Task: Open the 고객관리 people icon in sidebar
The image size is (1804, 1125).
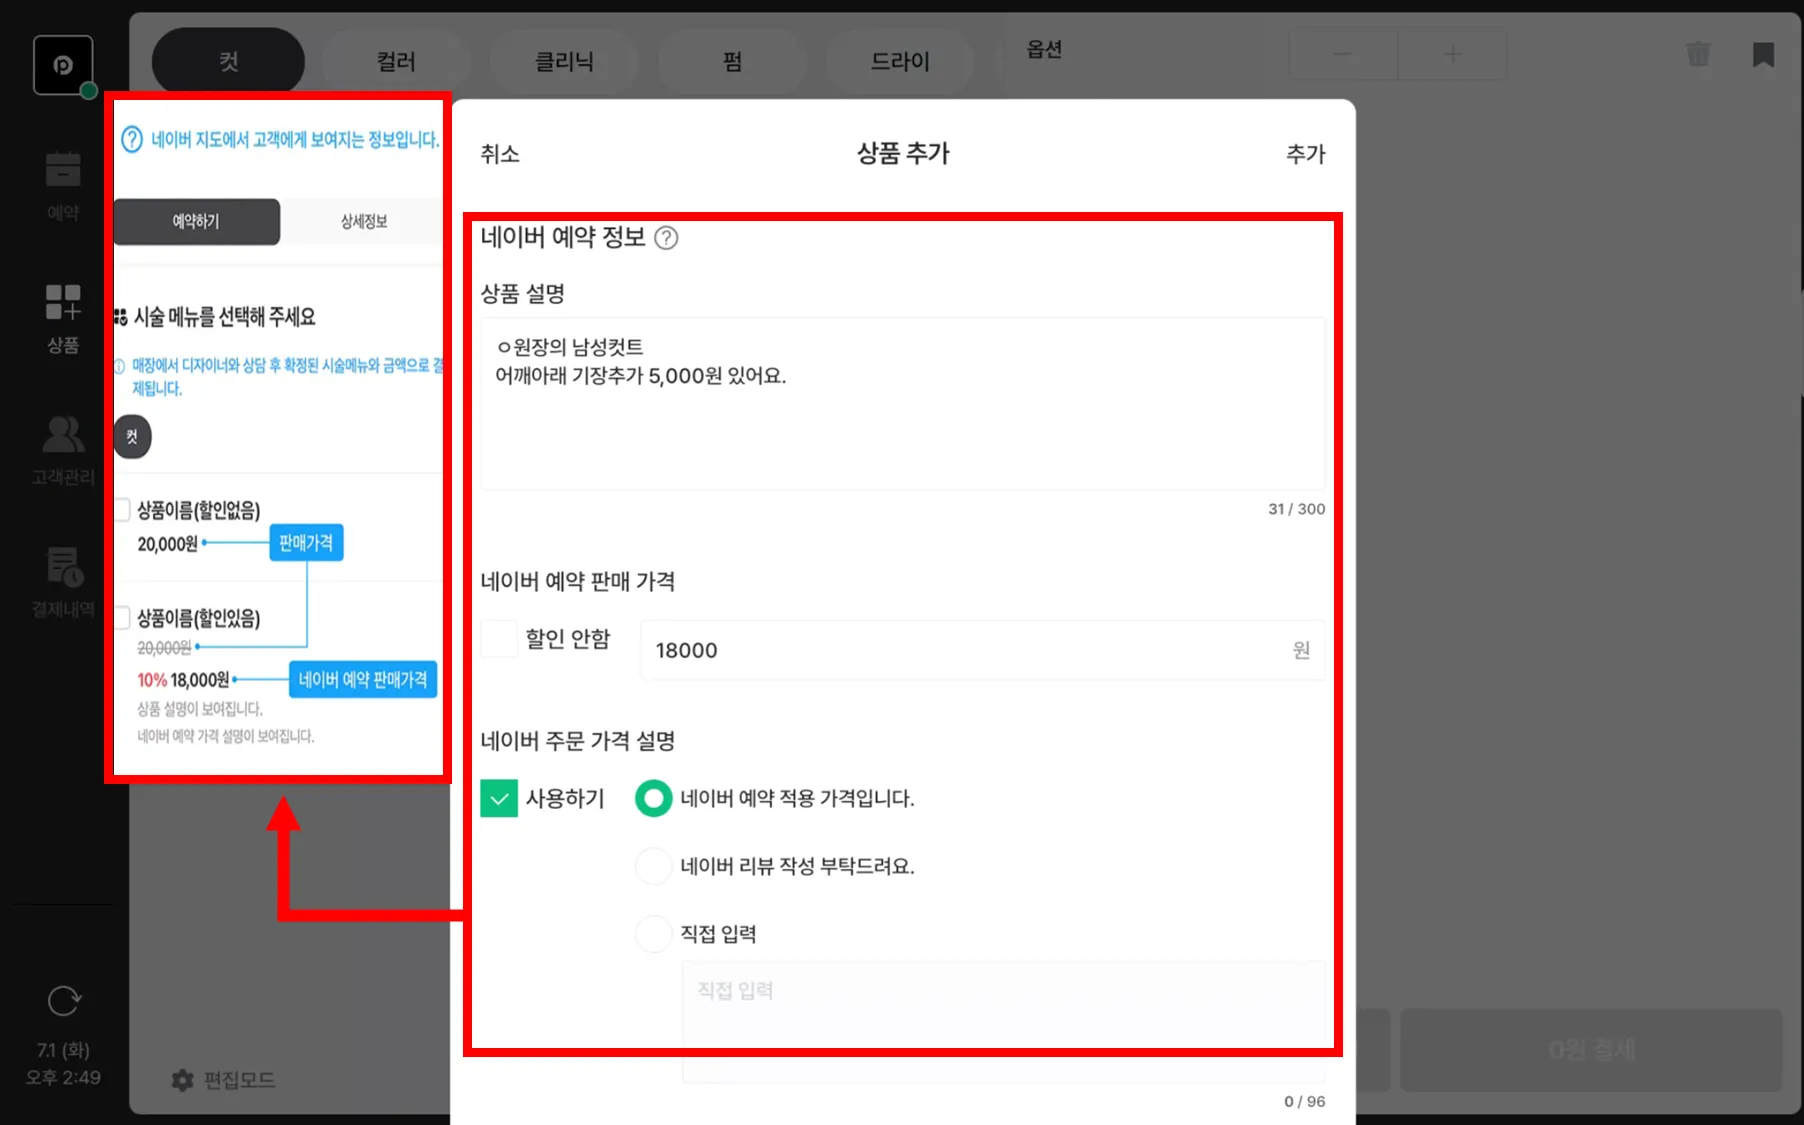Action: [63, 434]
